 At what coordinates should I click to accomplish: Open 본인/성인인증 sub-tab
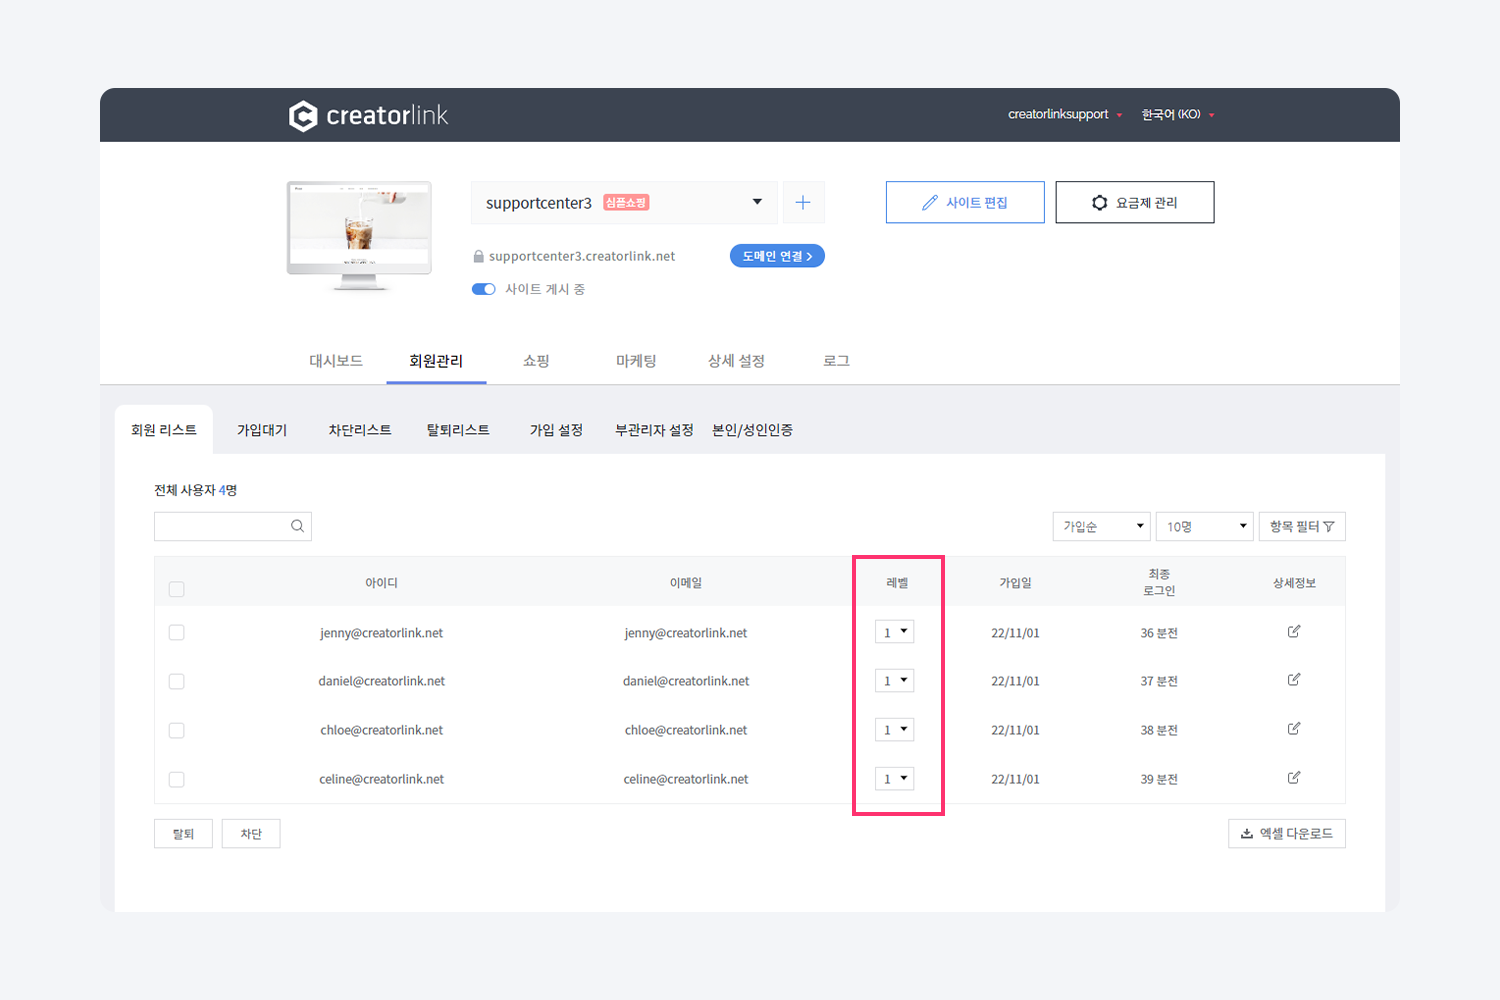pos(752,430)
